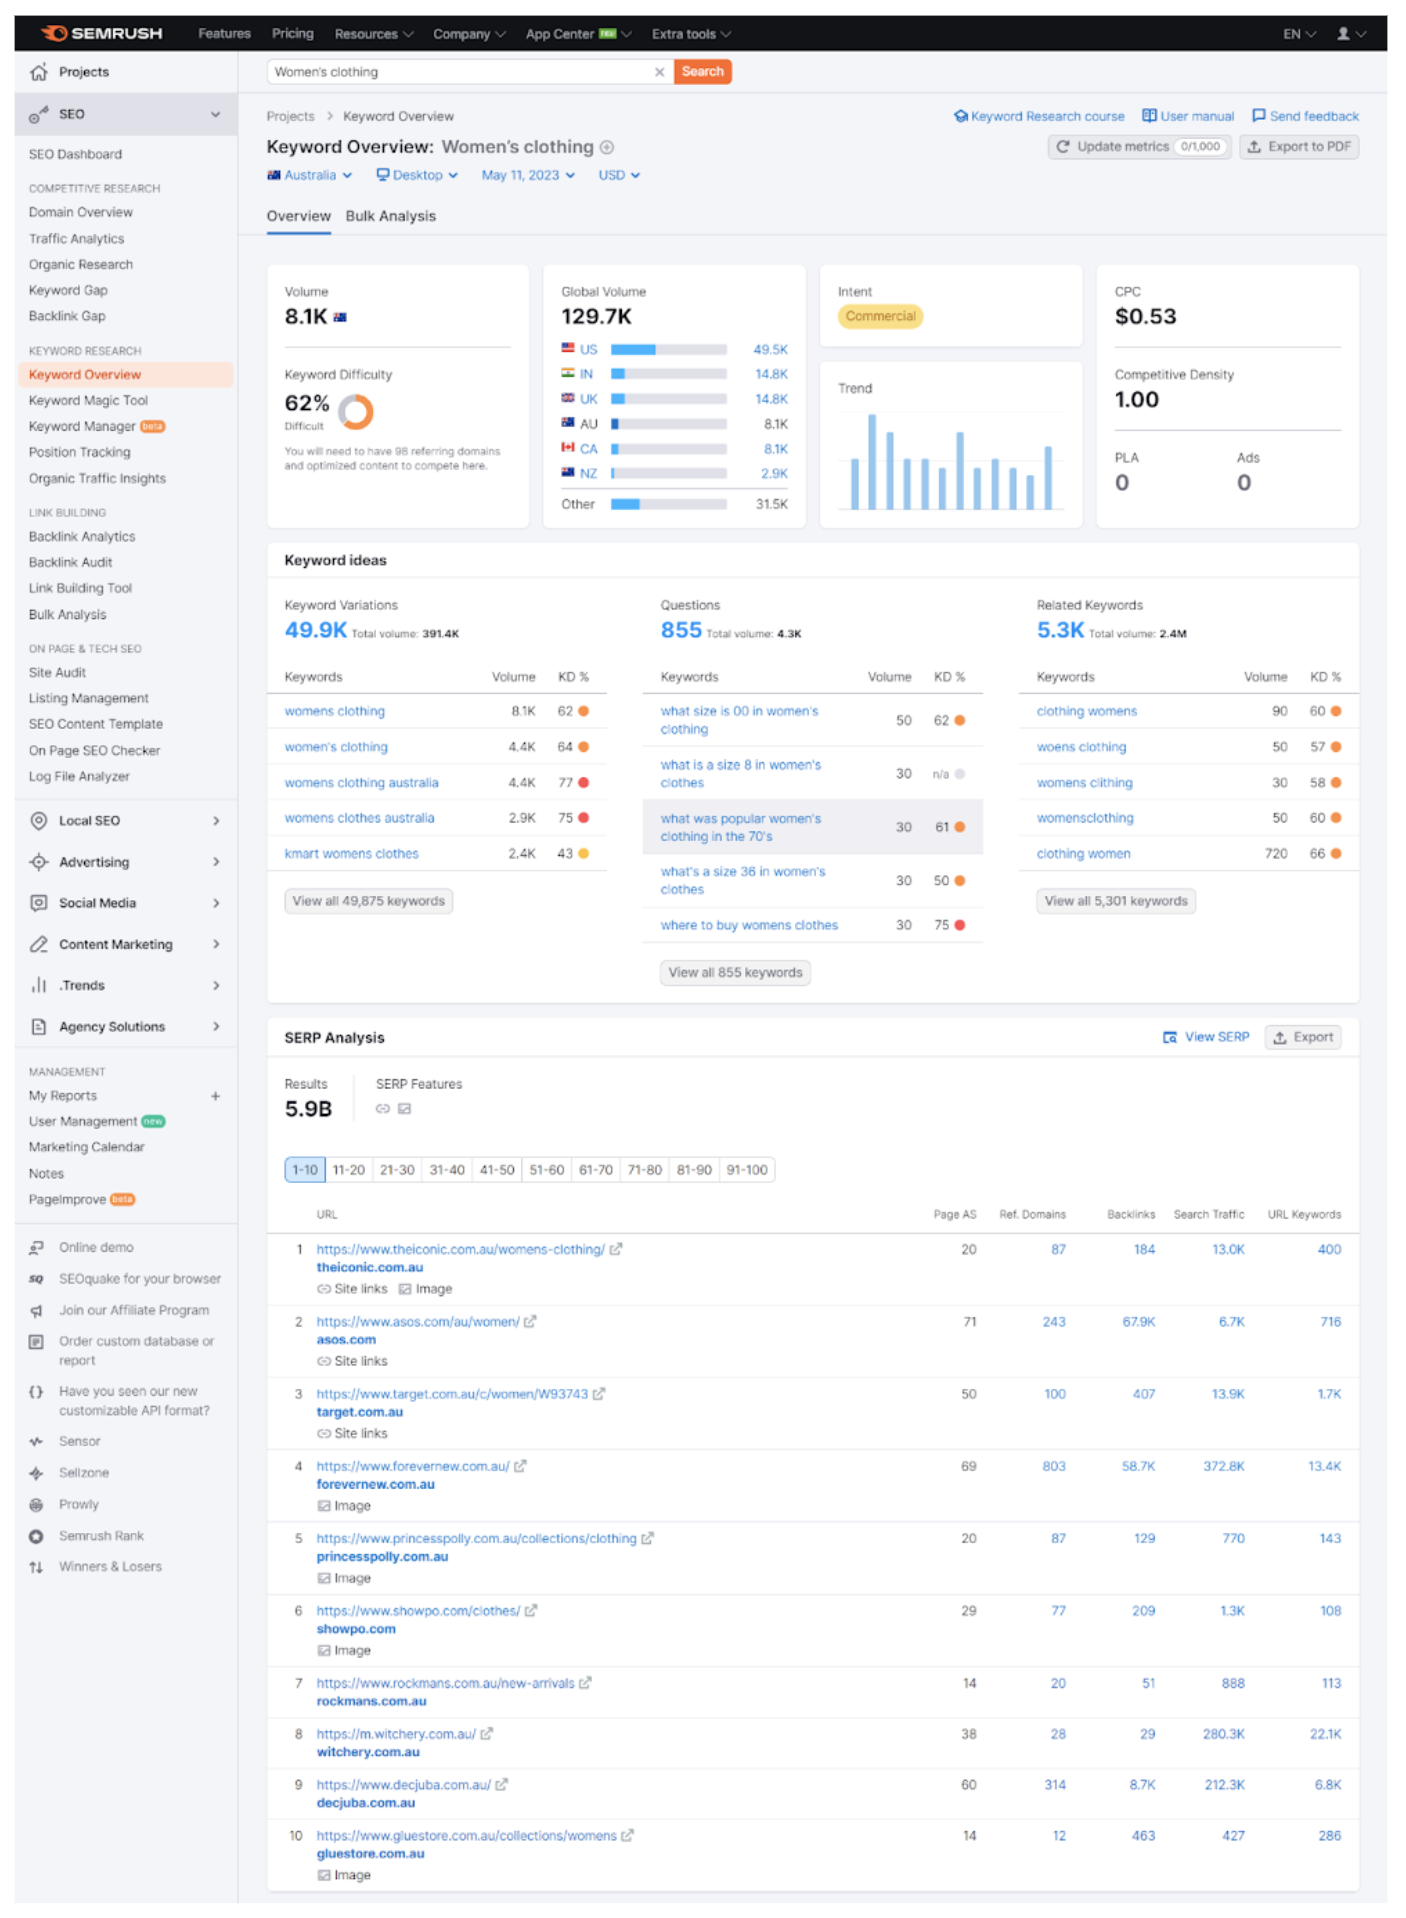
Task: Click the Local SEO pin icon
Action: coord(38,821)
